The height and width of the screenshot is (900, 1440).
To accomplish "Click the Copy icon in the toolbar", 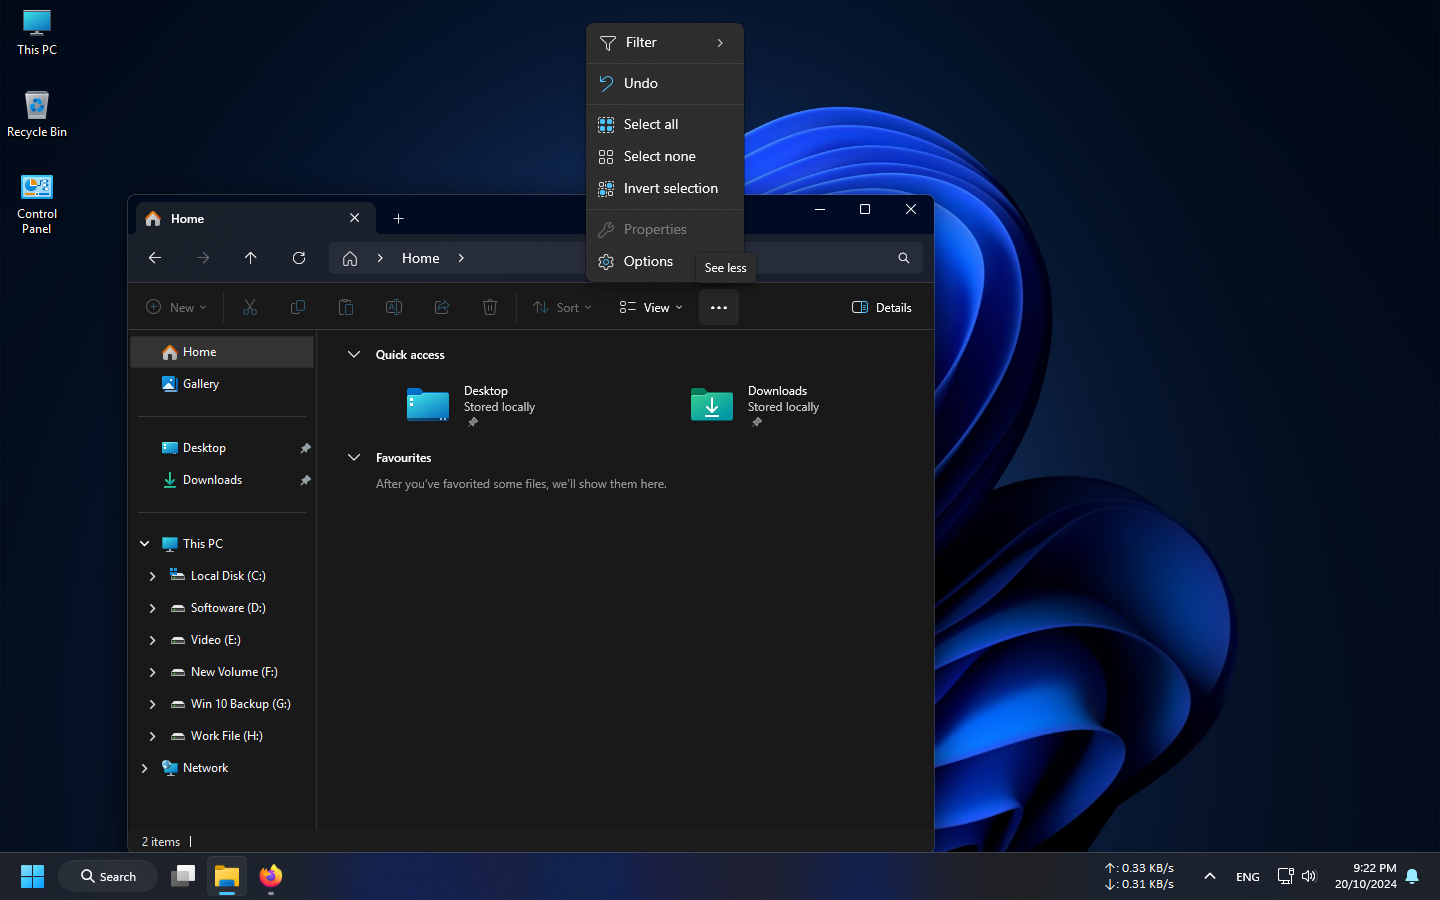I will [x=298, y=307].
